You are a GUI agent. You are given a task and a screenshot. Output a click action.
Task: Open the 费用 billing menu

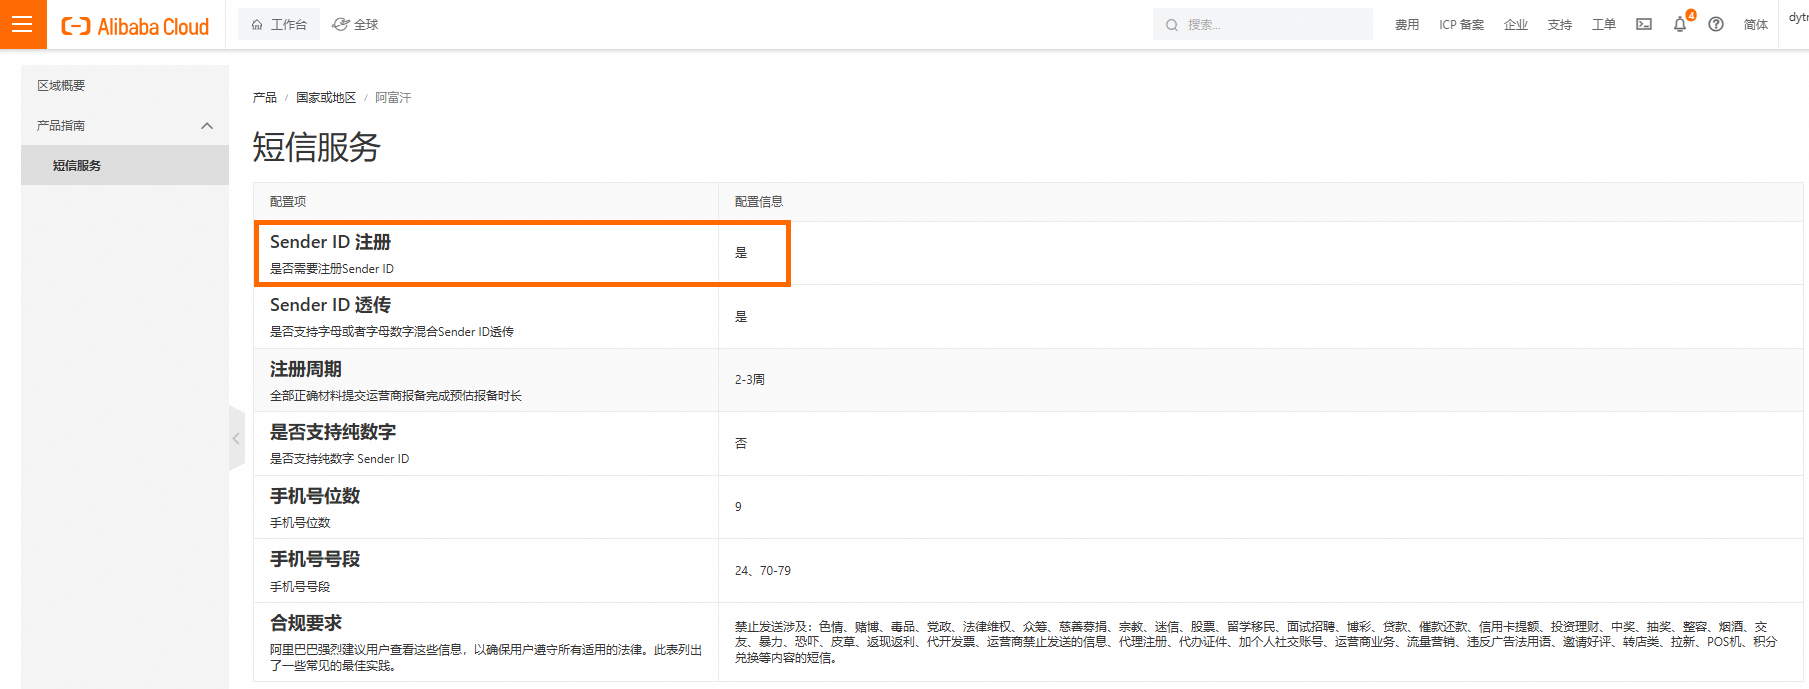(x=1407, y=25)
